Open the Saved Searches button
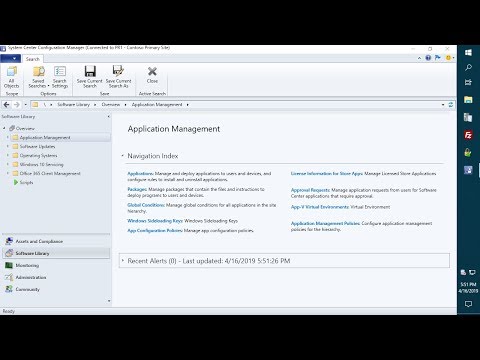 [x=39, y=77]
